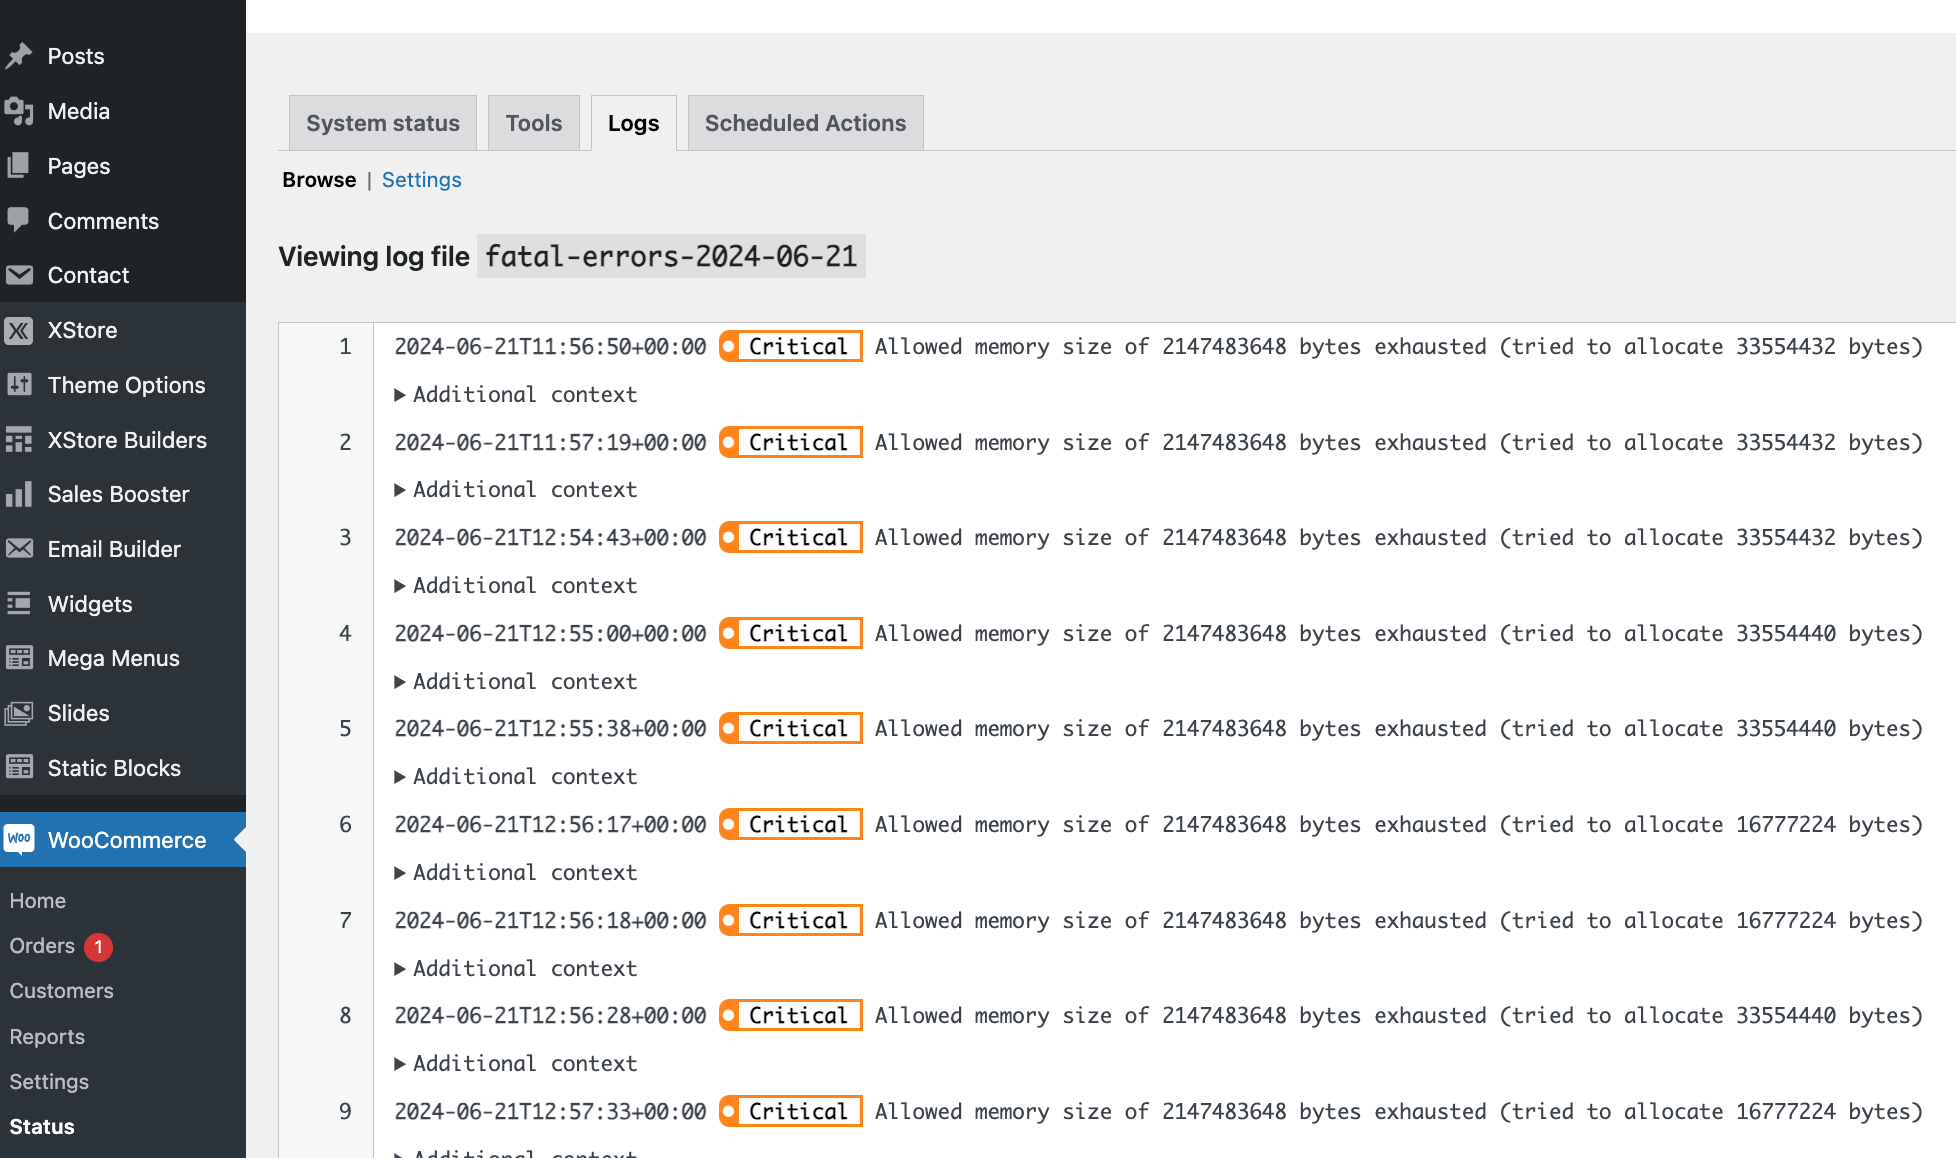The image size is (1956, 1158).
Task: Click the Sales Booster chart icon
Action: [x=19, y=494]
